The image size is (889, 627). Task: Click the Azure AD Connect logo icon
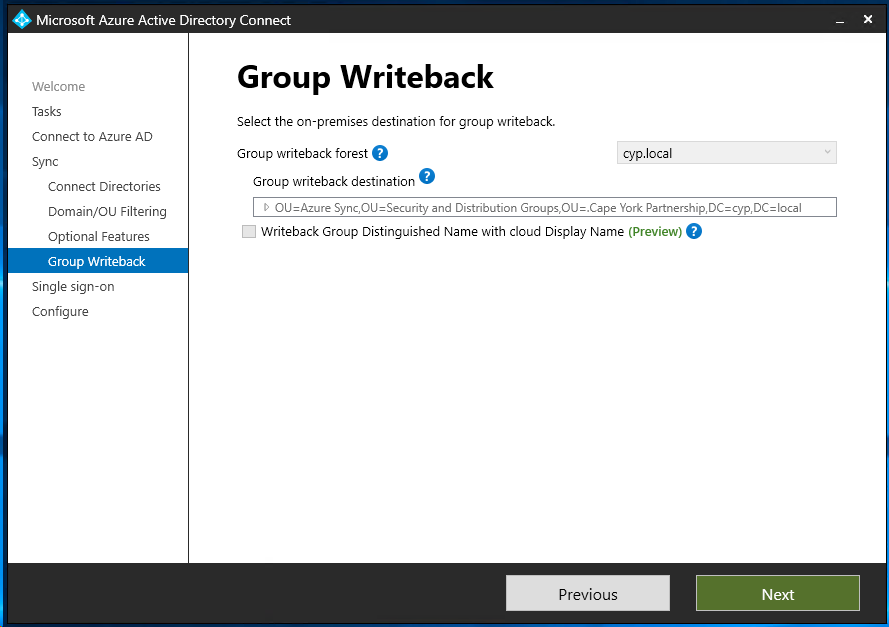[22, 20]
